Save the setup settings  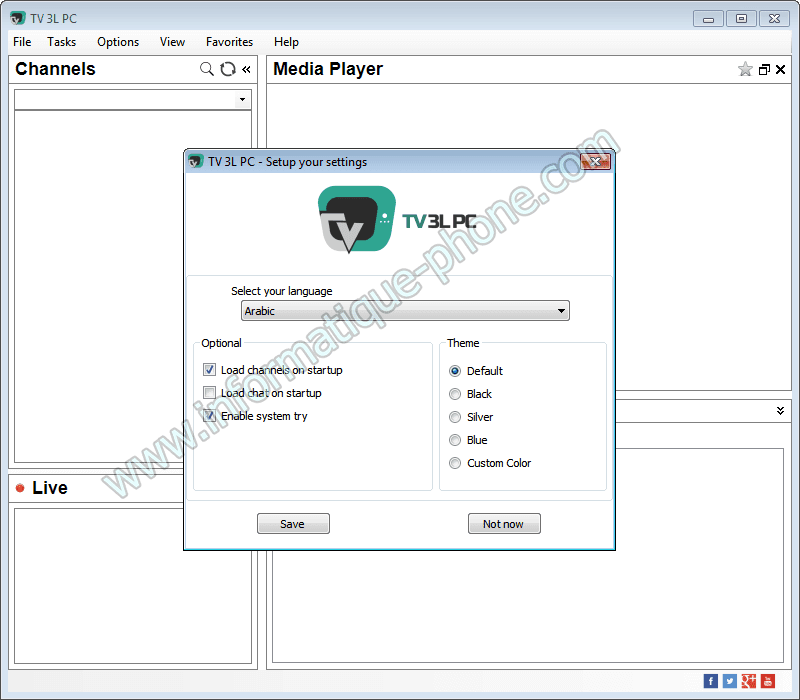pos(293,523)
